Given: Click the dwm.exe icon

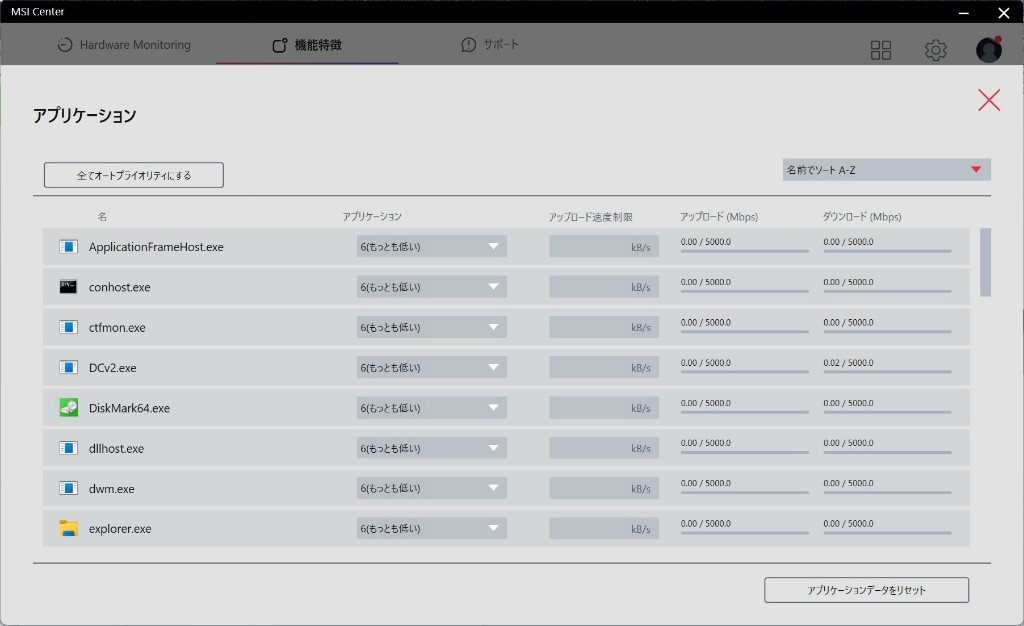Looking at the screenshot, I should point(69,488).
